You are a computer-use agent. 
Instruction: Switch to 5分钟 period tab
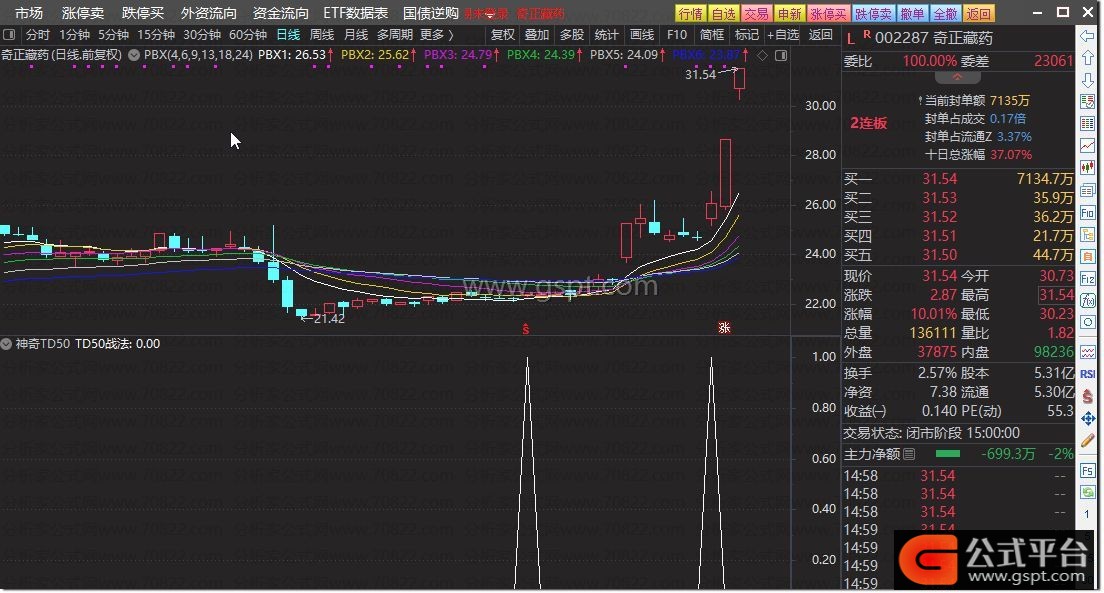(x=113, y=35)
